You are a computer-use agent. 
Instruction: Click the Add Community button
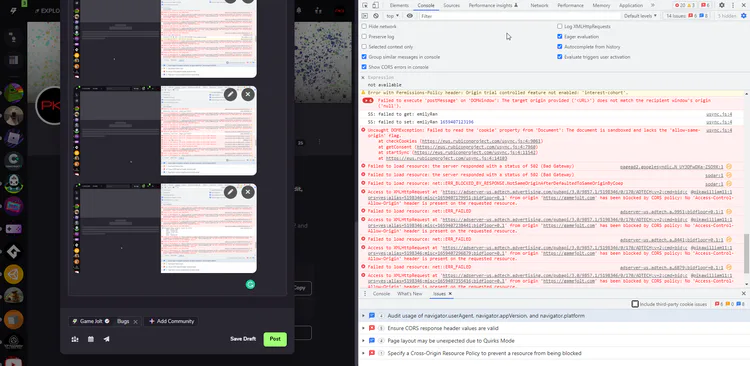point(171,322)
